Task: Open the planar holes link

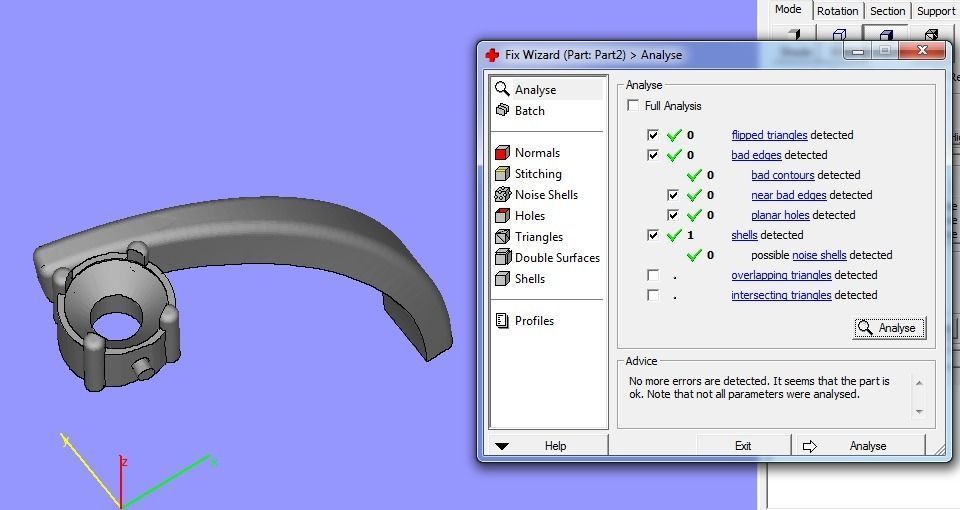Action: (x=780, y=215)
